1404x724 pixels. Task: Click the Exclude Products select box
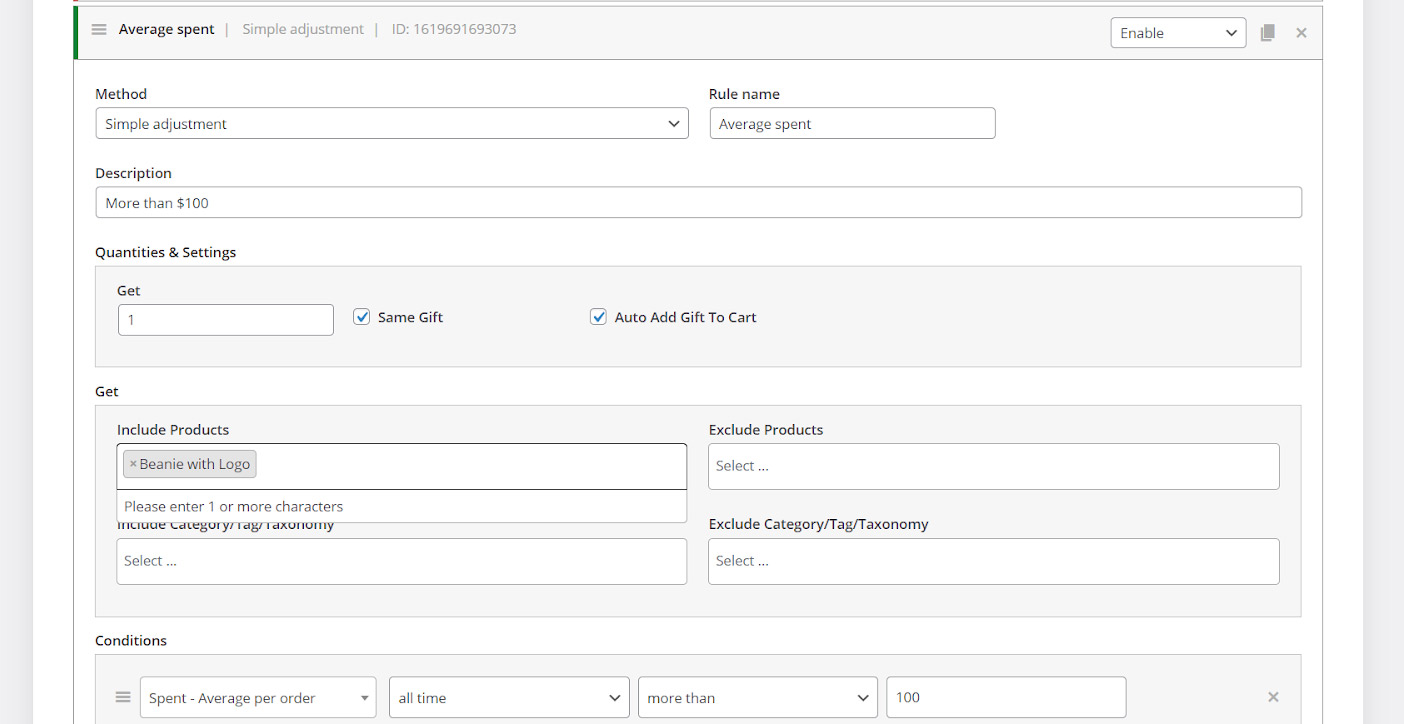click(993, 466)
